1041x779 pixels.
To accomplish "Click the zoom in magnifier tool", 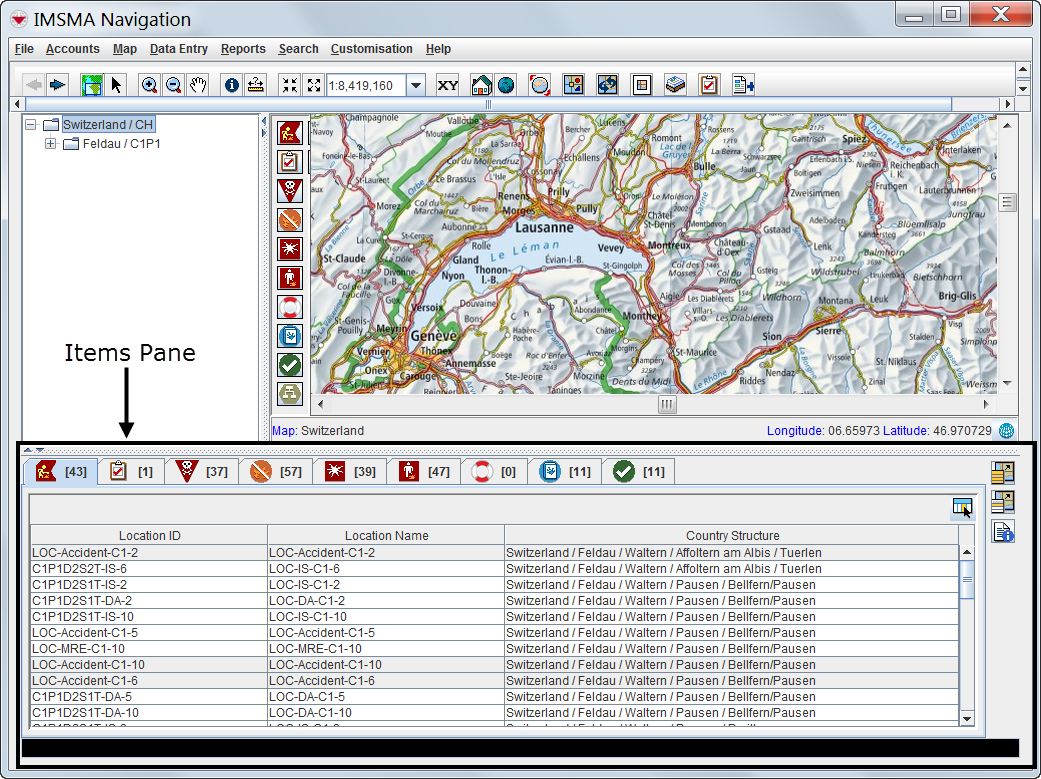I will click(149, 85).
